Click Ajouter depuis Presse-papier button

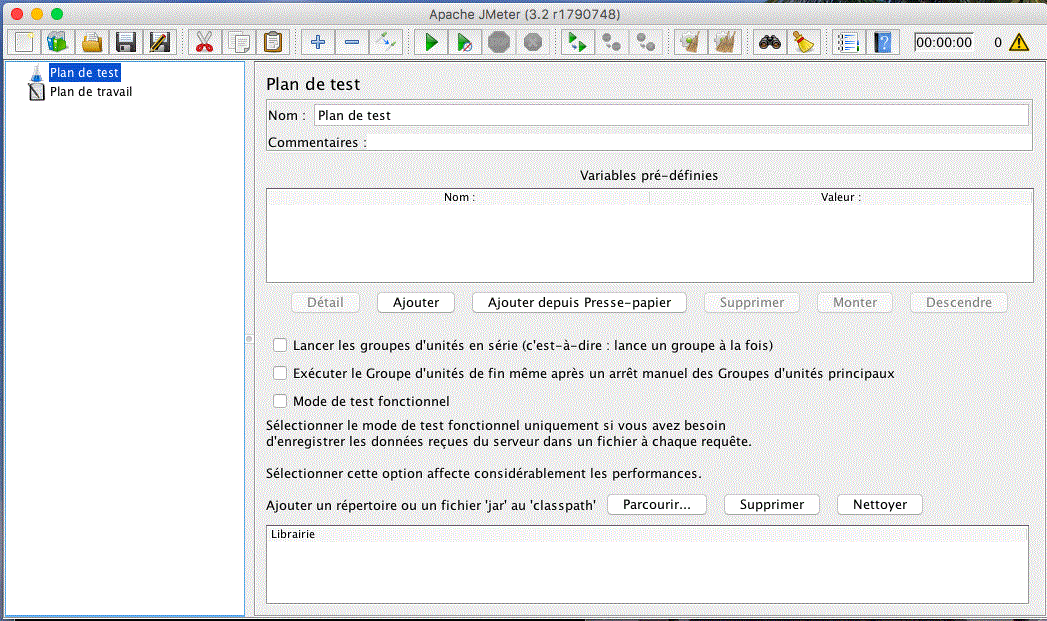click(x=579, y=302)
